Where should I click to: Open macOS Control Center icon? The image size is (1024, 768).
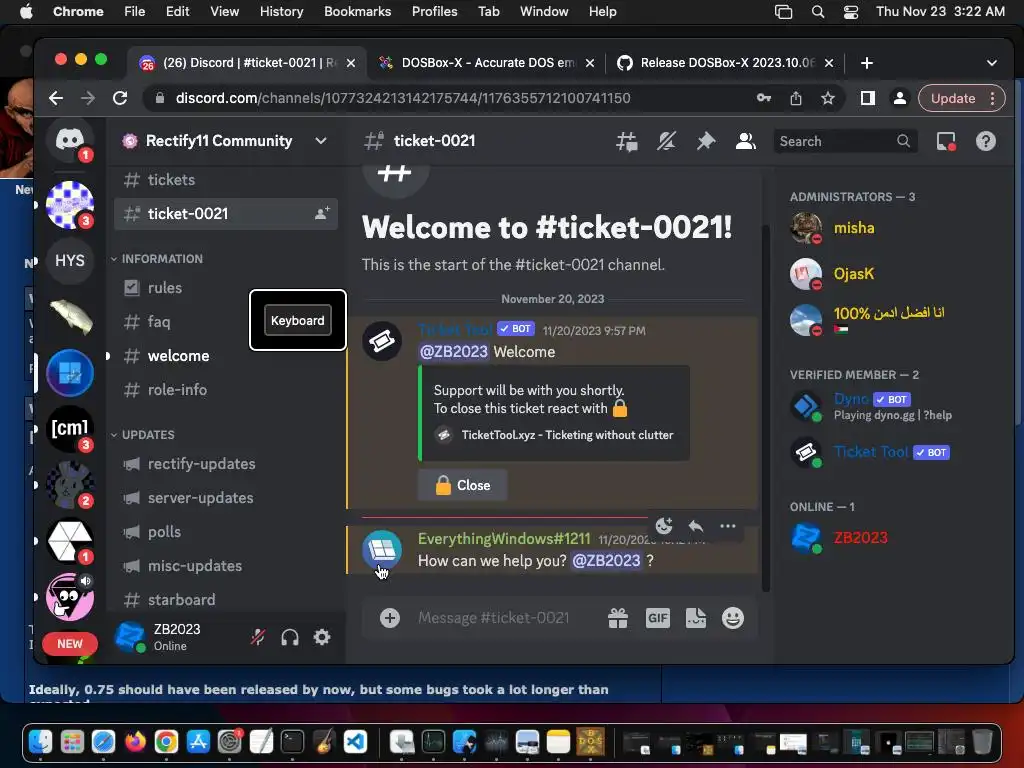[850, 12]
